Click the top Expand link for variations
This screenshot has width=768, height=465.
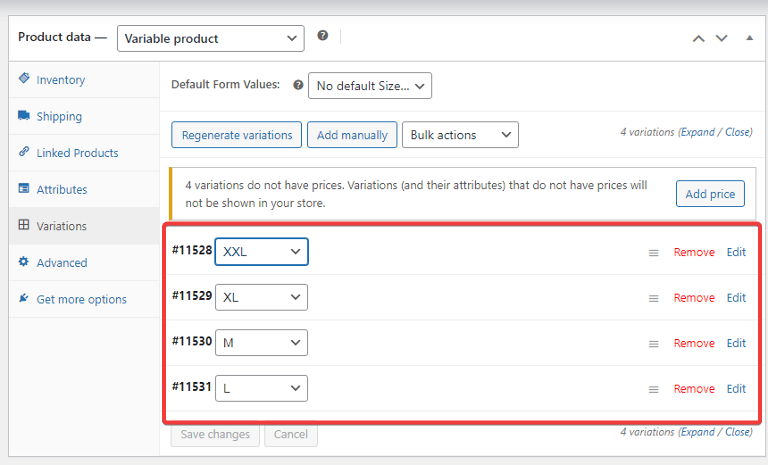tap(698, 132)
